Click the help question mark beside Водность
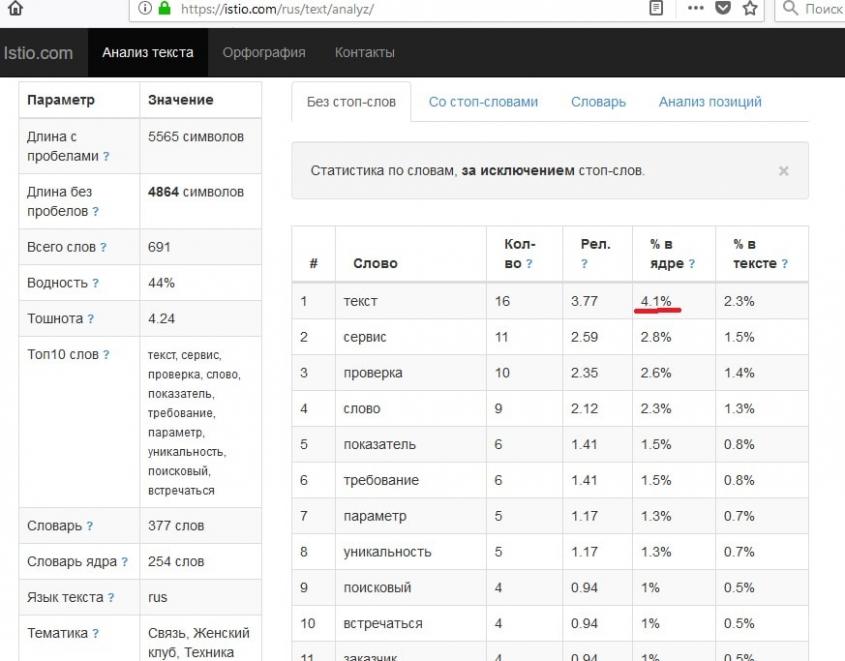845x661 pixels. (95, 284)
